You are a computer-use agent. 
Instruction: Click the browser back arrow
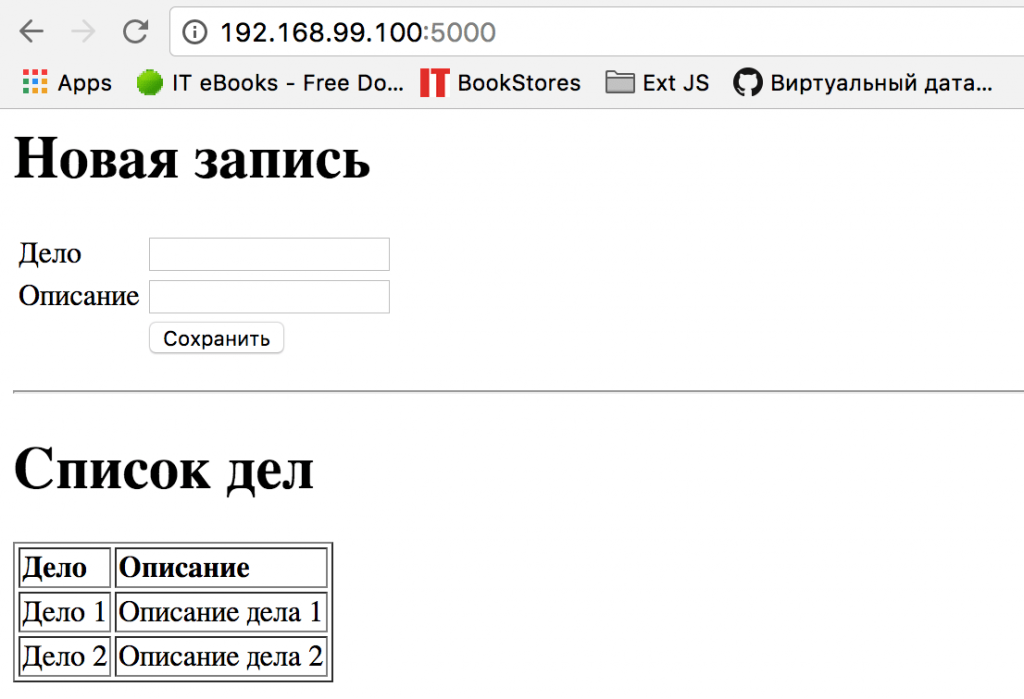(x=32, y=32)
